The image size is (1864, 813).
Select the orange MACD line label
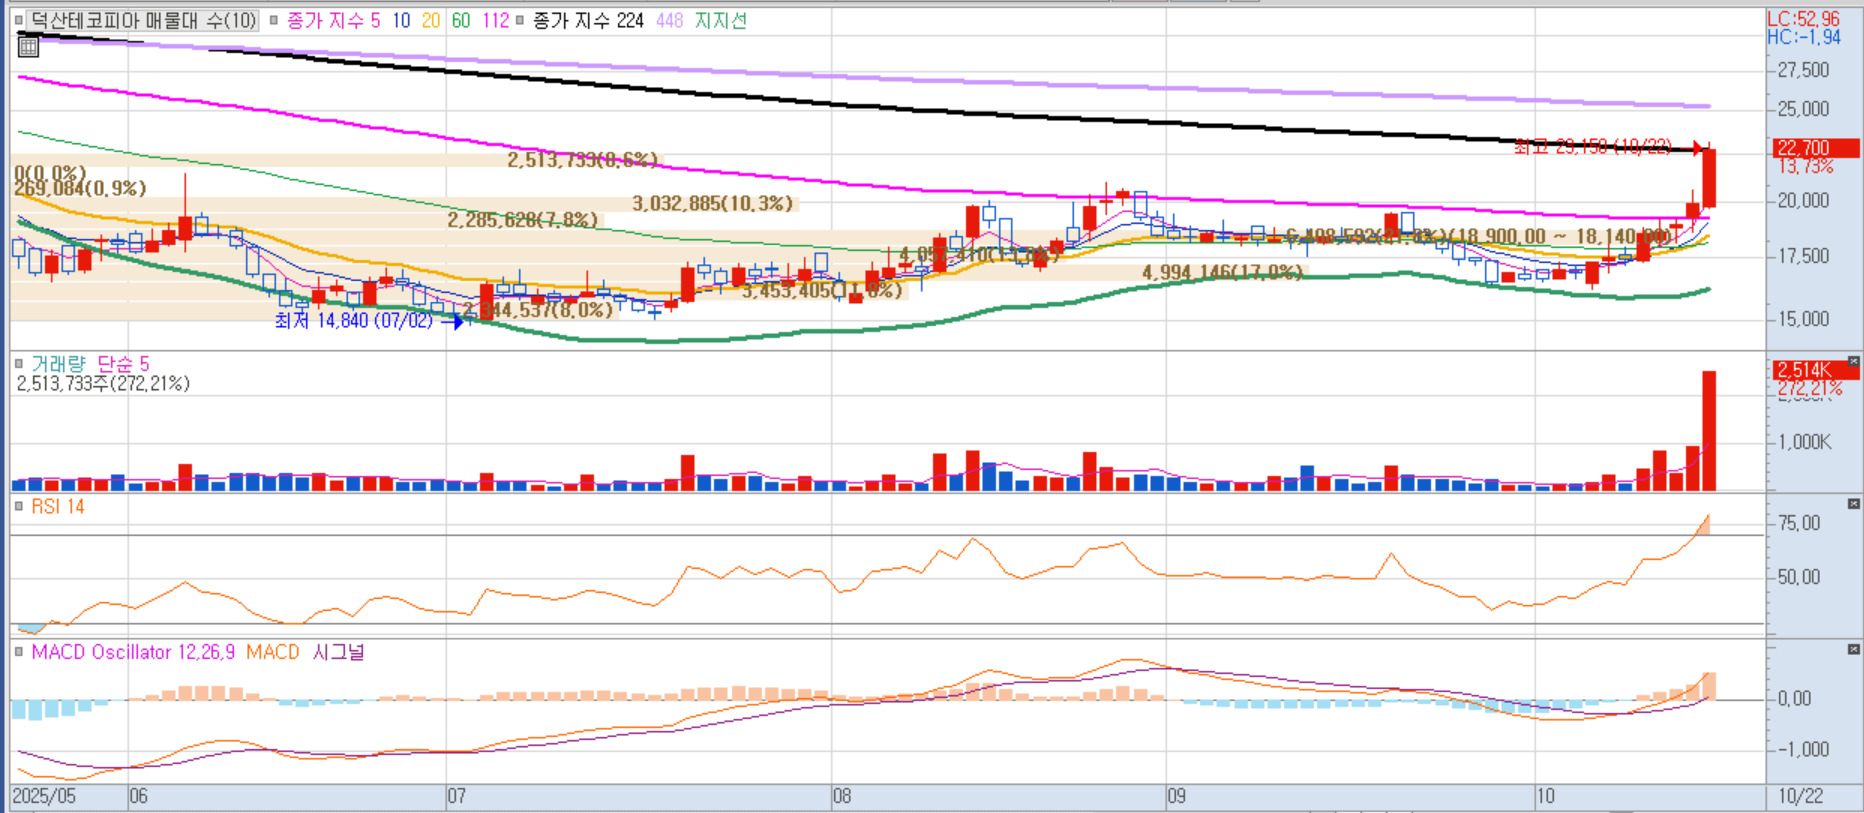click(x=273, y=652)
